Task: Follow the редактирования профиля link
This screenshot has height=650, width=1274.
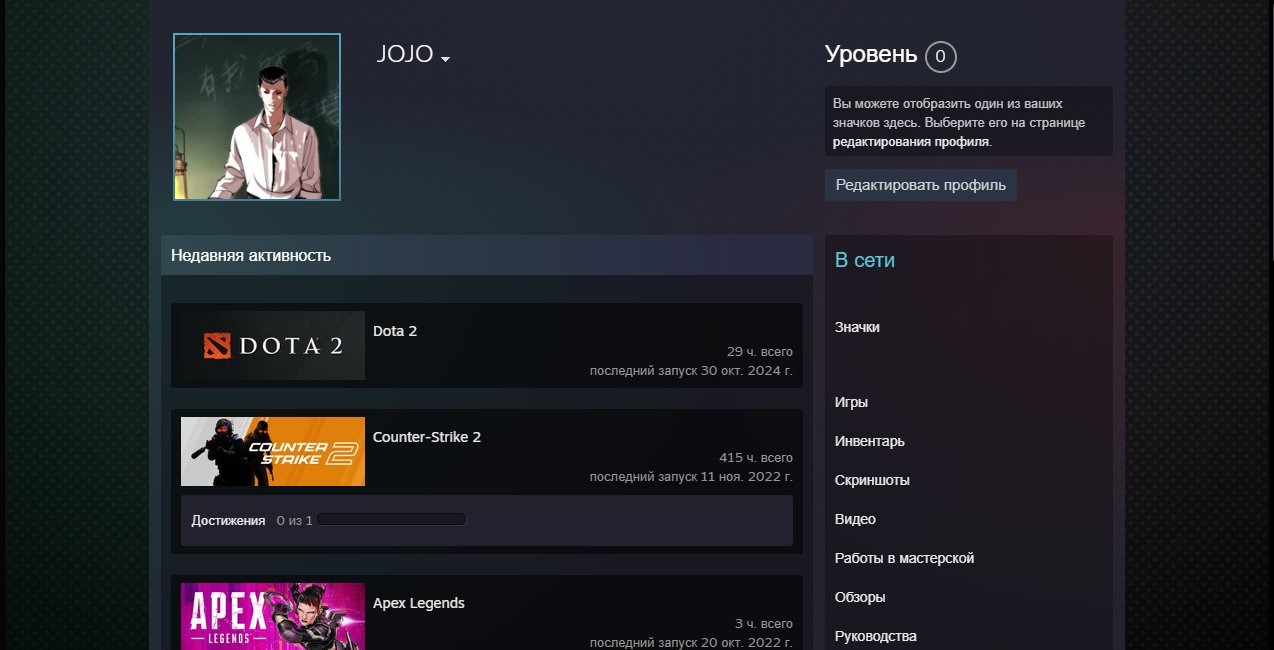Action: point(911,142)
